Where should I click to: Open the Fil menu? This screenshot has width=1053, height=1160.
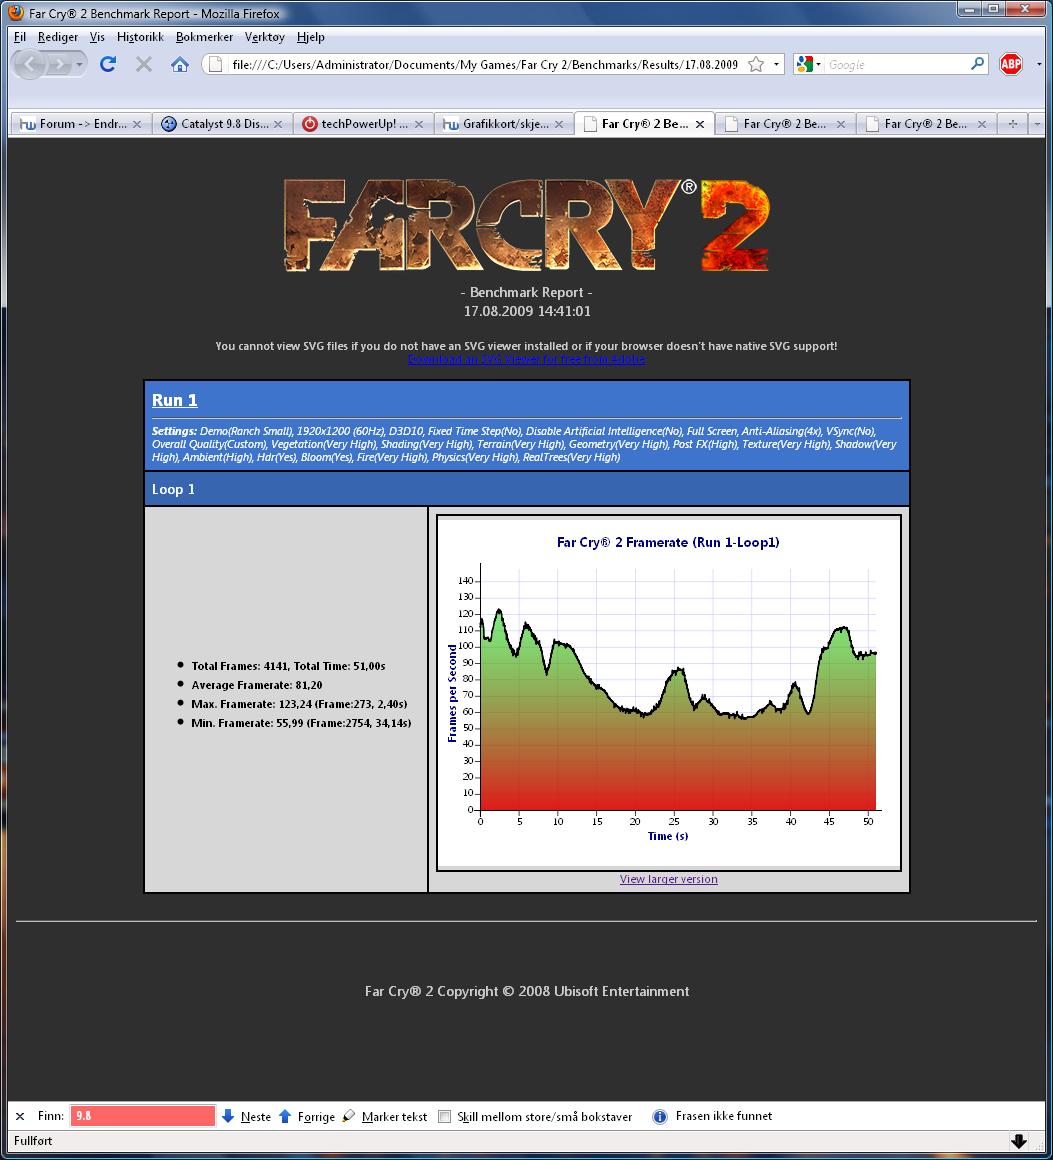coord(20,37)
